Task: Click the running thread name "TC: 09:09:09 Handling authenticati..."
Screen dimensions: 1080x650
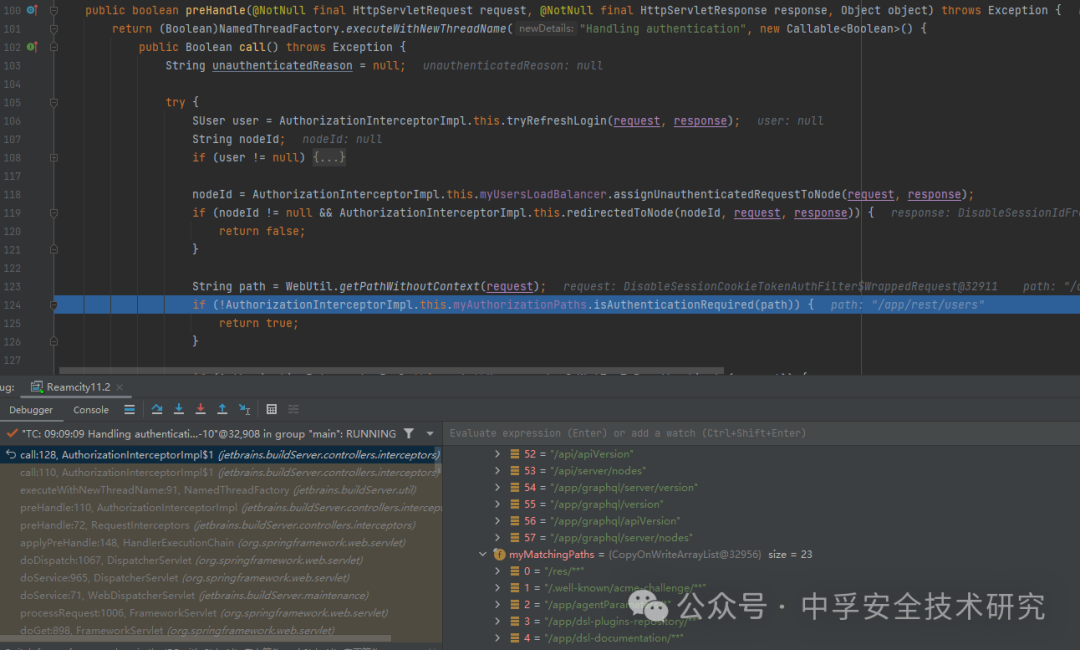Action: 209,434
